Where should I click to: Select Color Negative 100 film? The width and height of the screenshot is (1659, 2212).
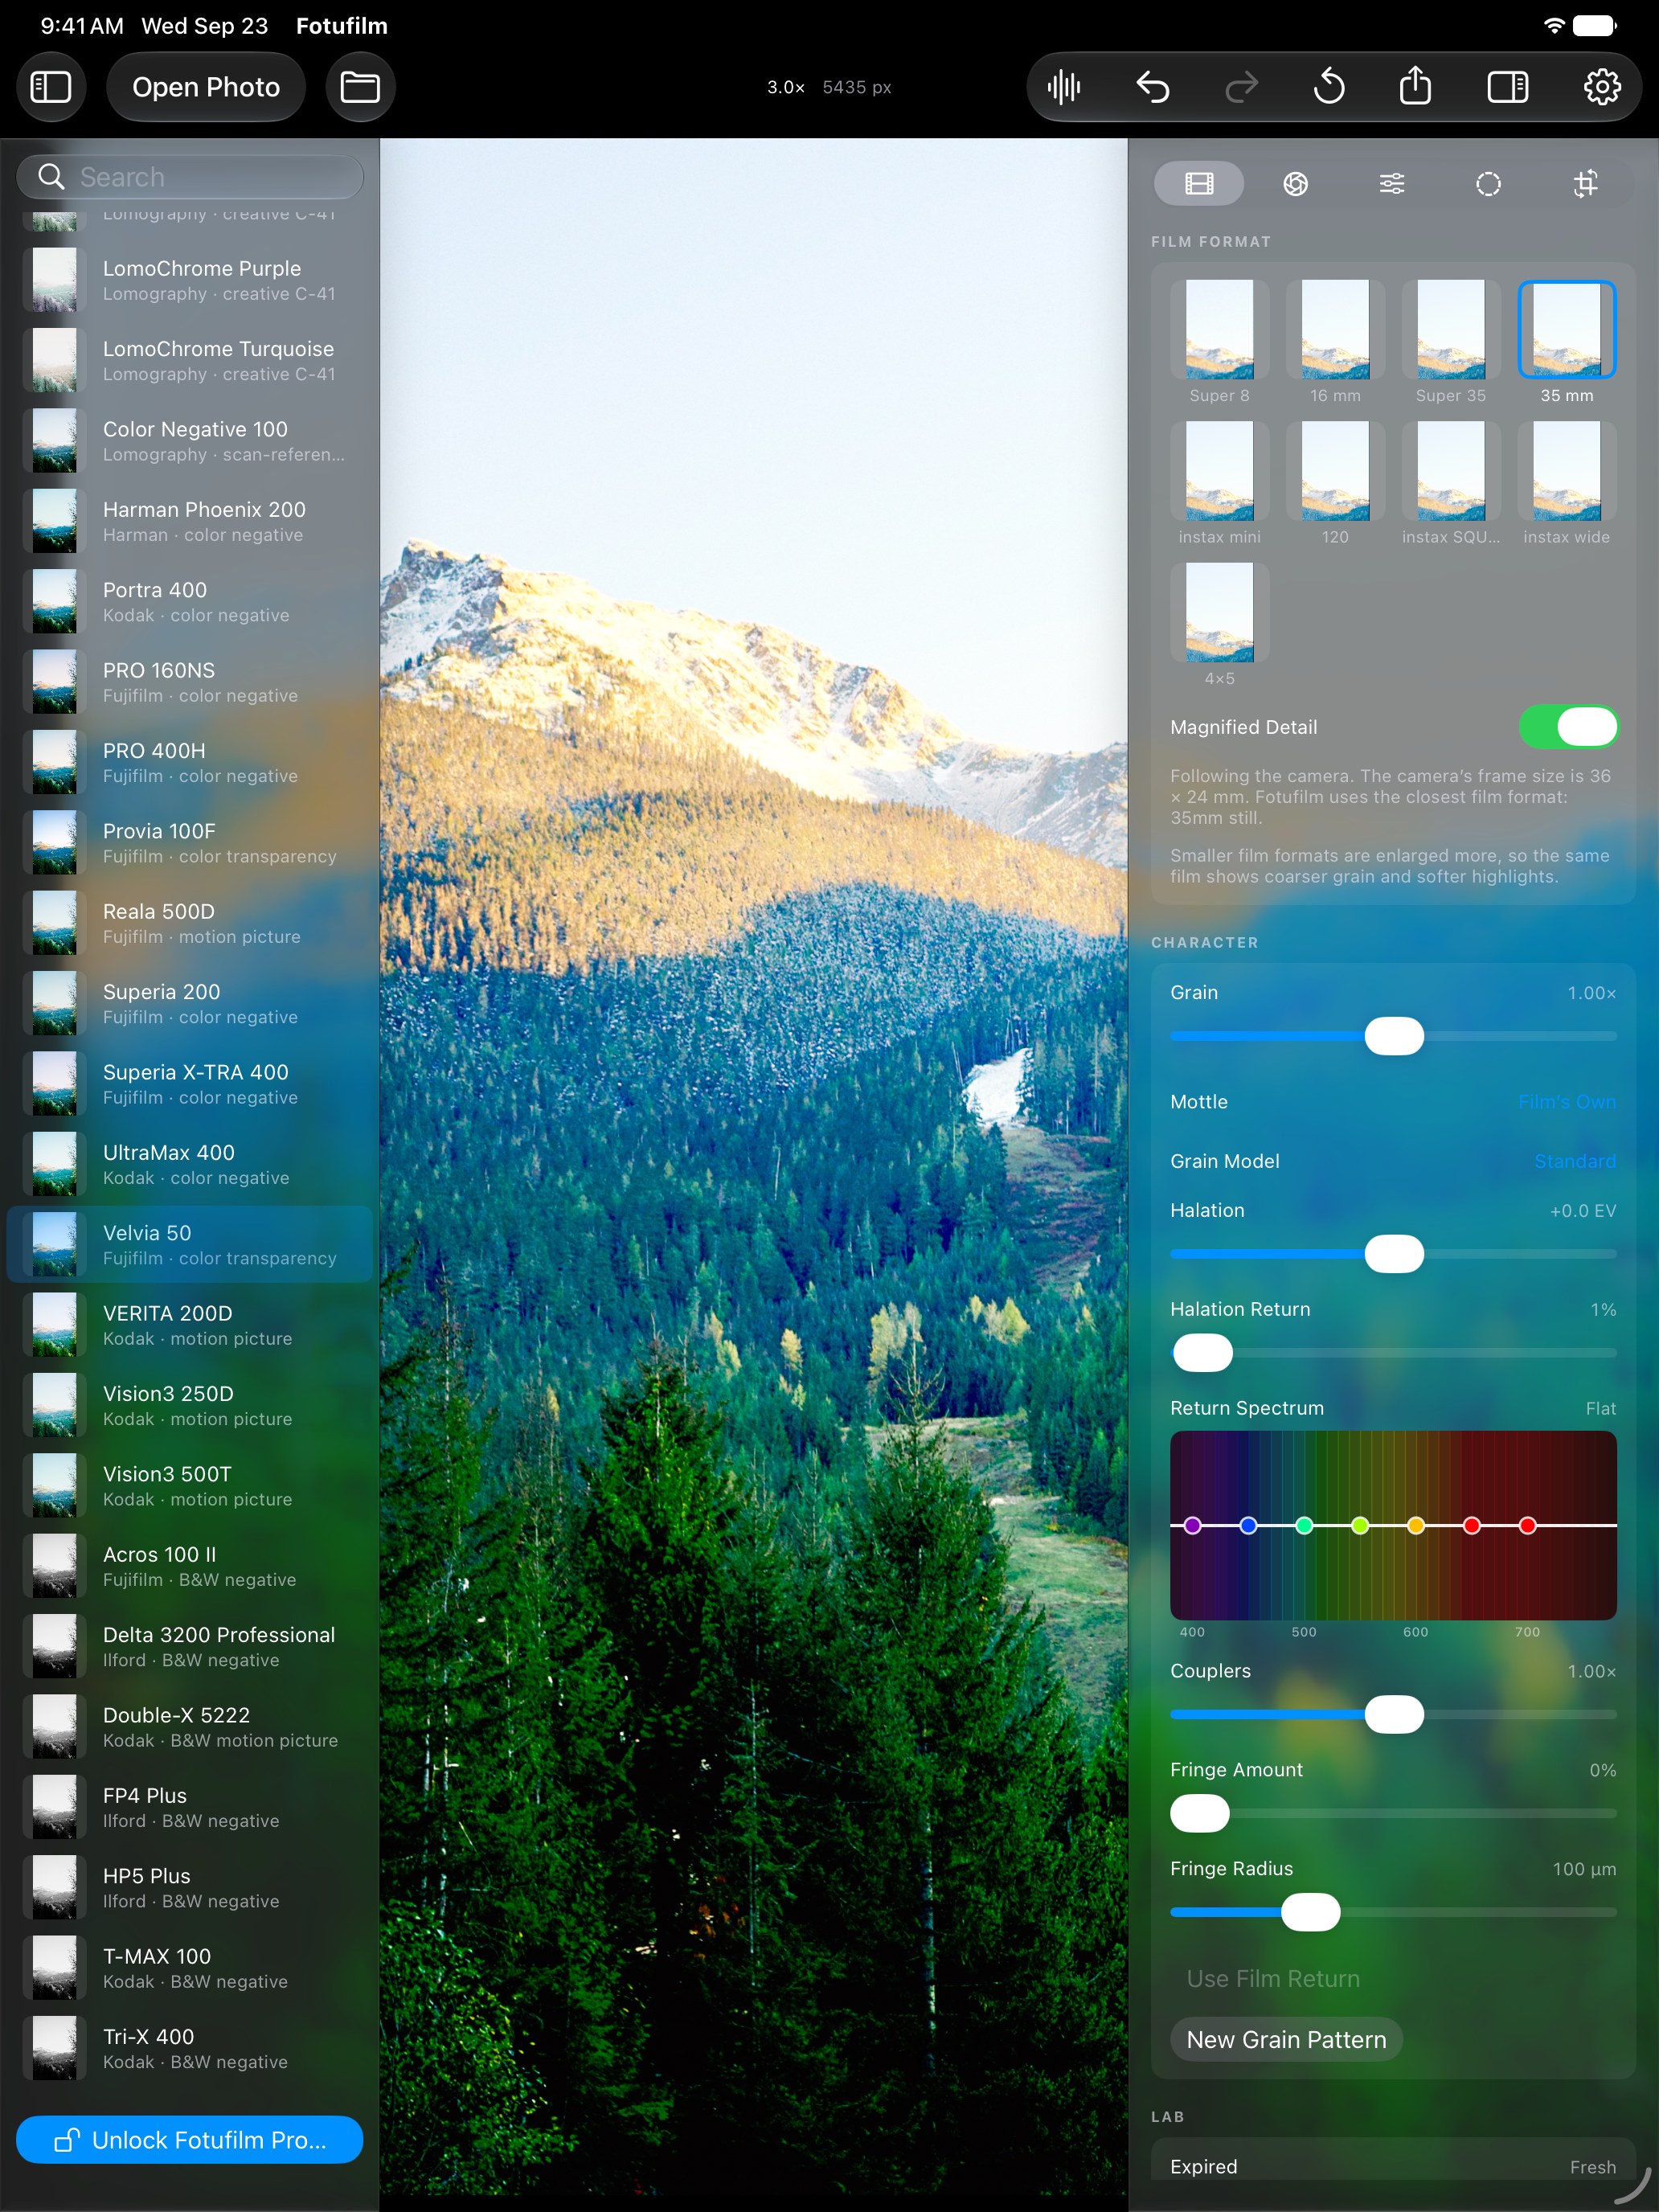pos(189,441)
